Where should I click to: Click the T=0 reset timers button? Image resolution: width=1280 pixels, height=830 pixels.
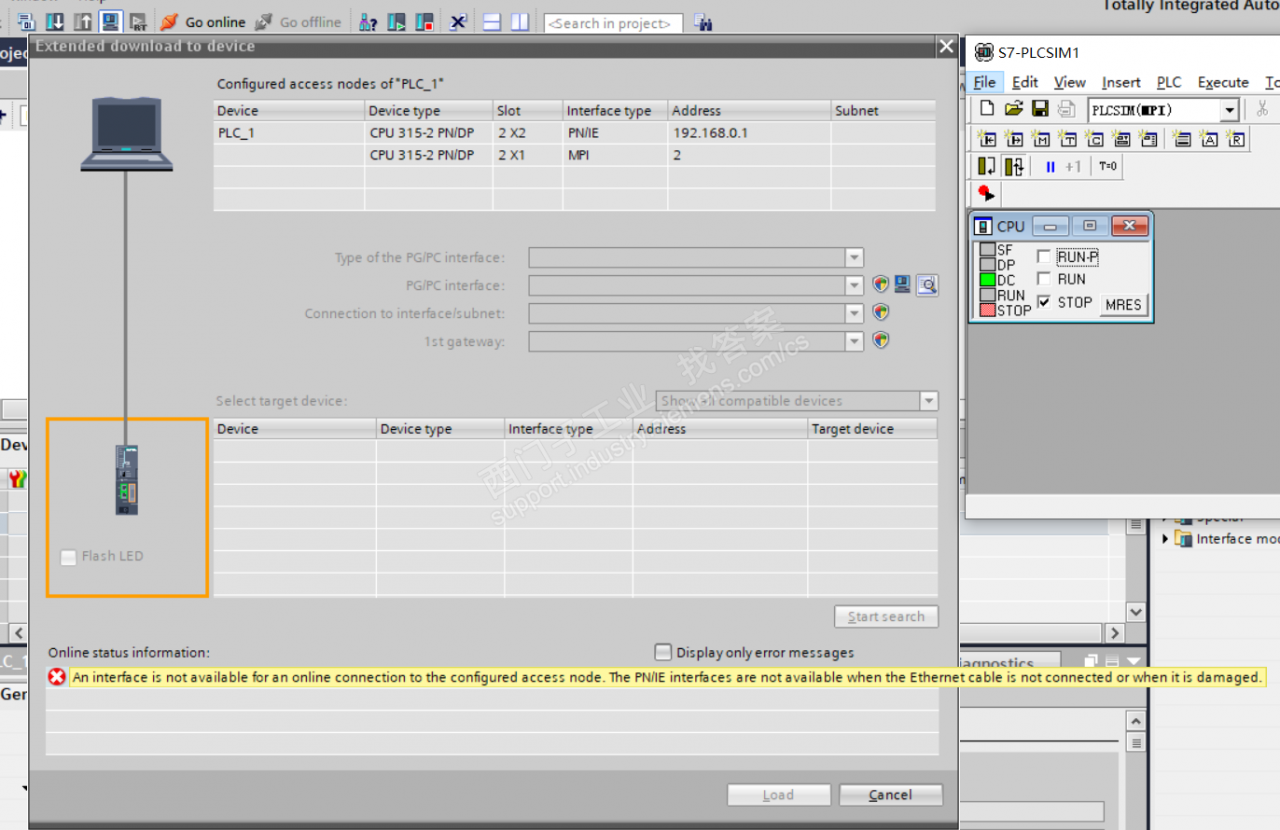pos(1108,167)
